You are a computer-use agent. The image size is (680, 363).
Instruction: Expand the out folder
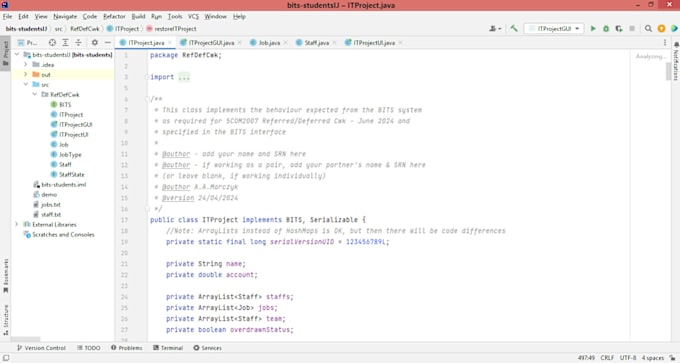tap(26, 75)
